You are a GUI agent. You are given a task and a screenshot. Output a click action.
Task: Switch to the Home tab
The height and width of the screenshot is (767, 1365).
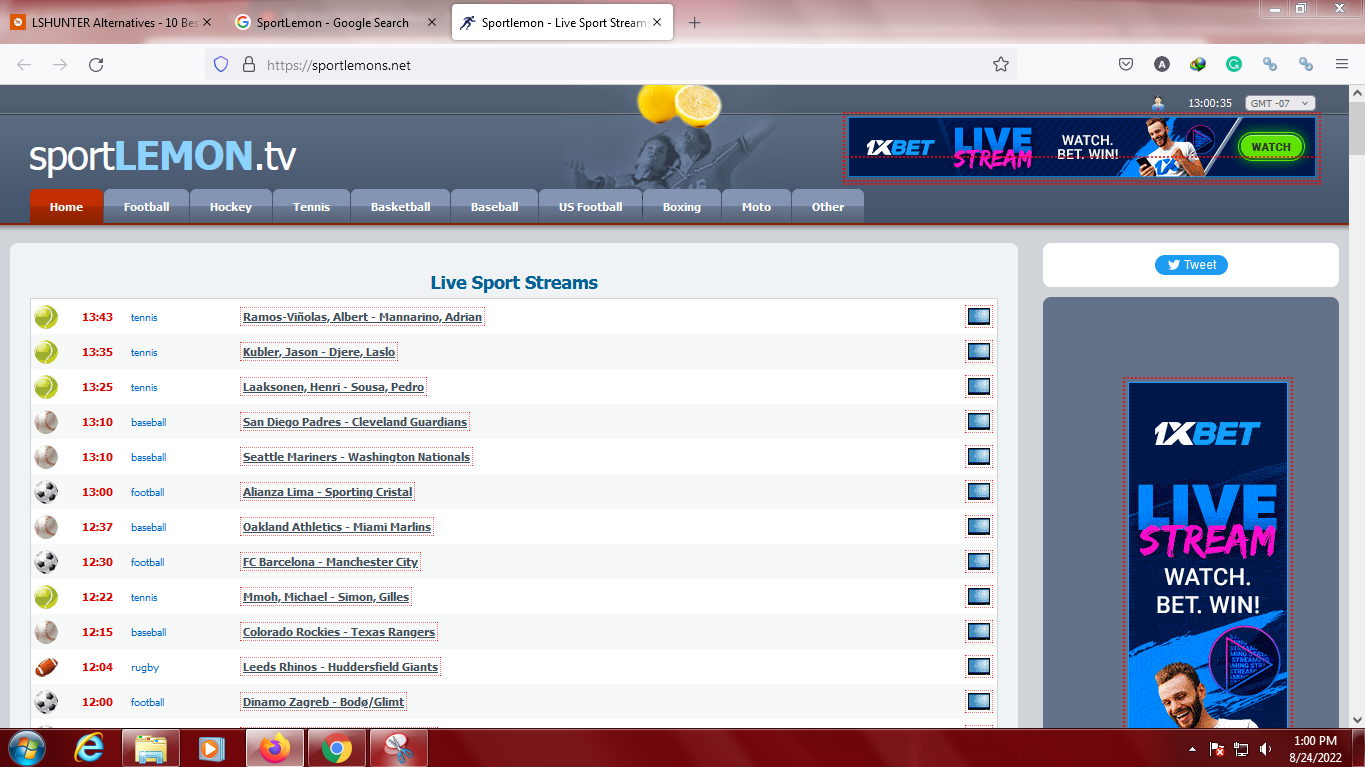pyautogui.click(x=66, y=207)
